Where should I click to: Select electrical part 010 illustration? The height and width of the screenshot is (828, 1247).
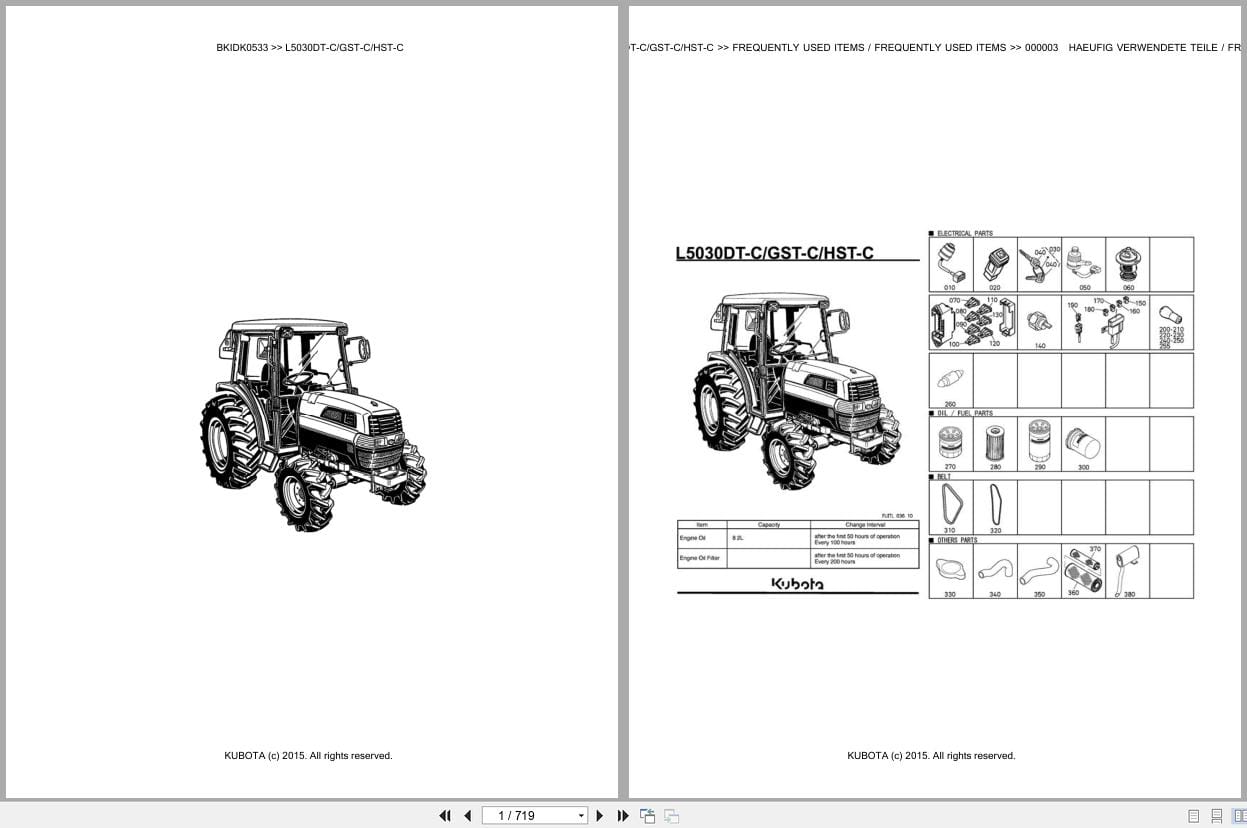click(x=950, y=262)
